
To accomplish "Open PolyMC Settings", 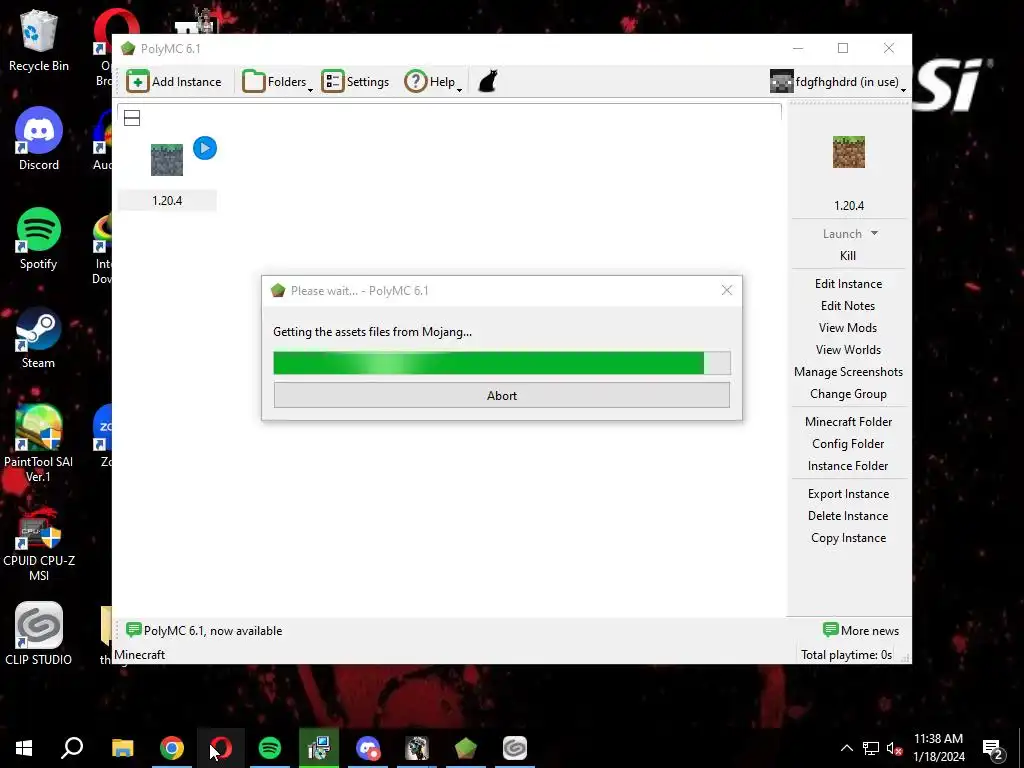I will (x=355, y=82).
